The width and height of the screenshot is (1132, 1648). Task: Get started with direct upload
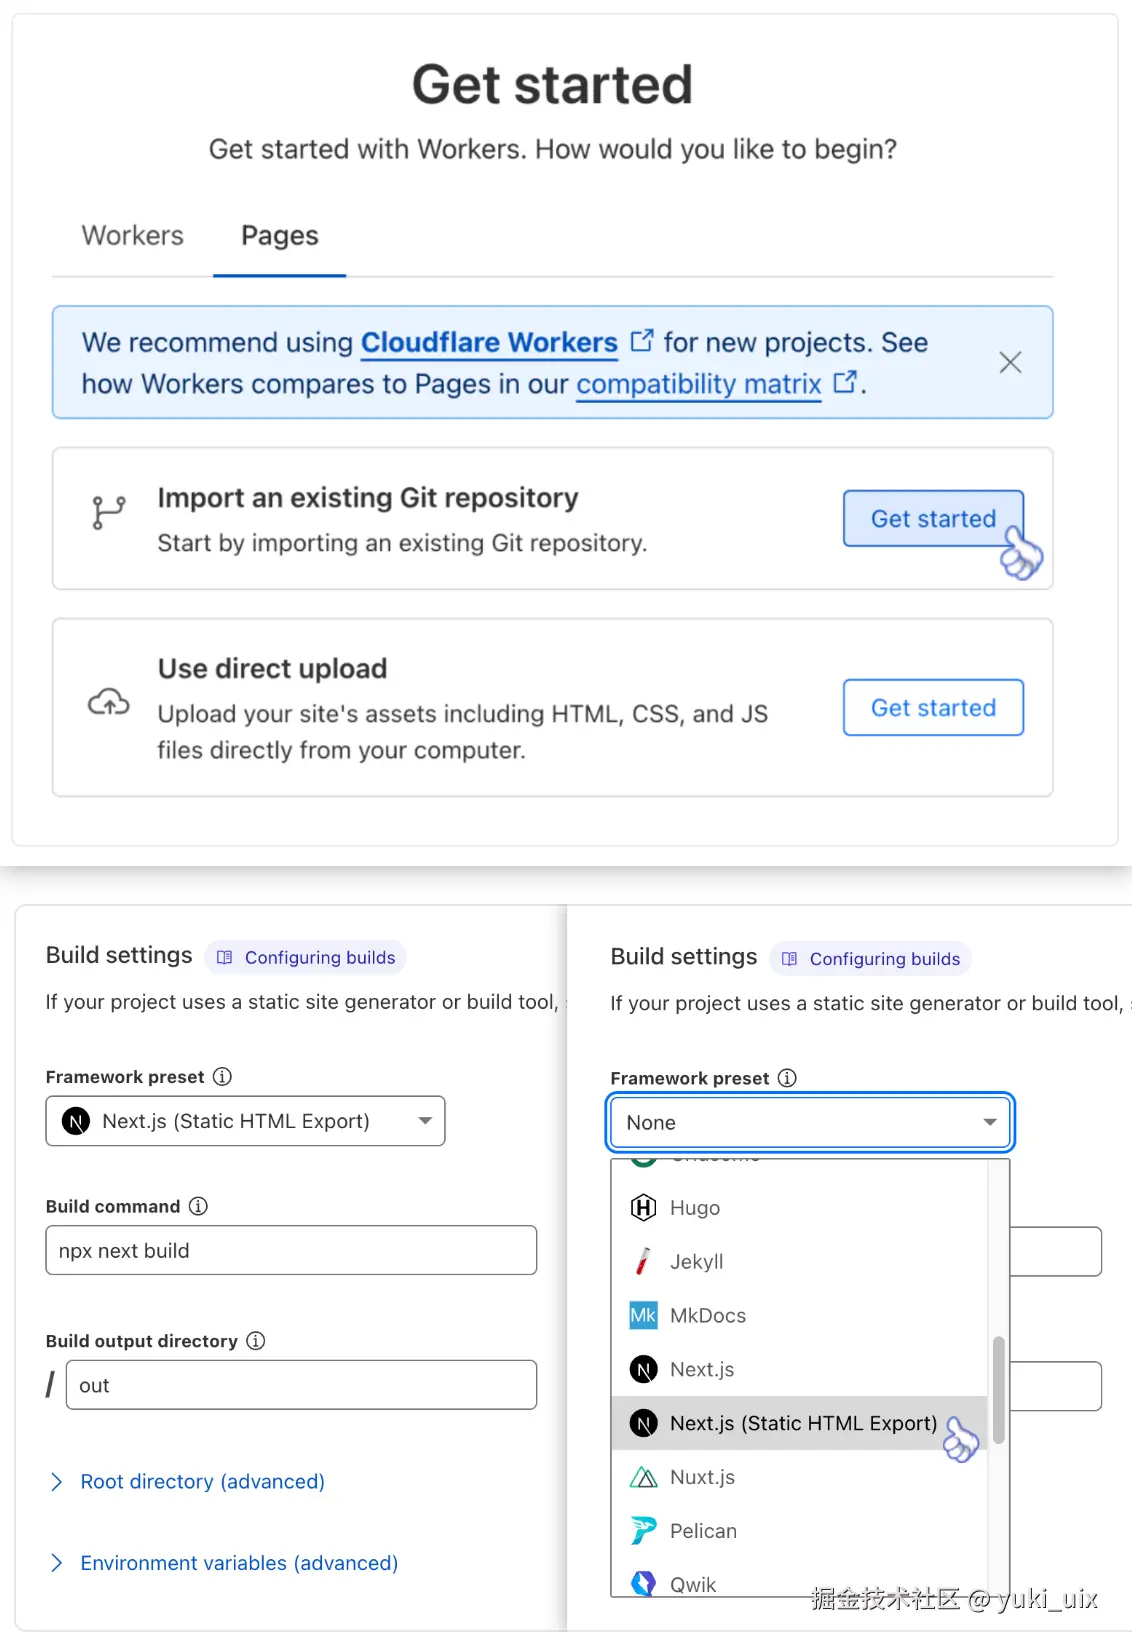(932, 708)
